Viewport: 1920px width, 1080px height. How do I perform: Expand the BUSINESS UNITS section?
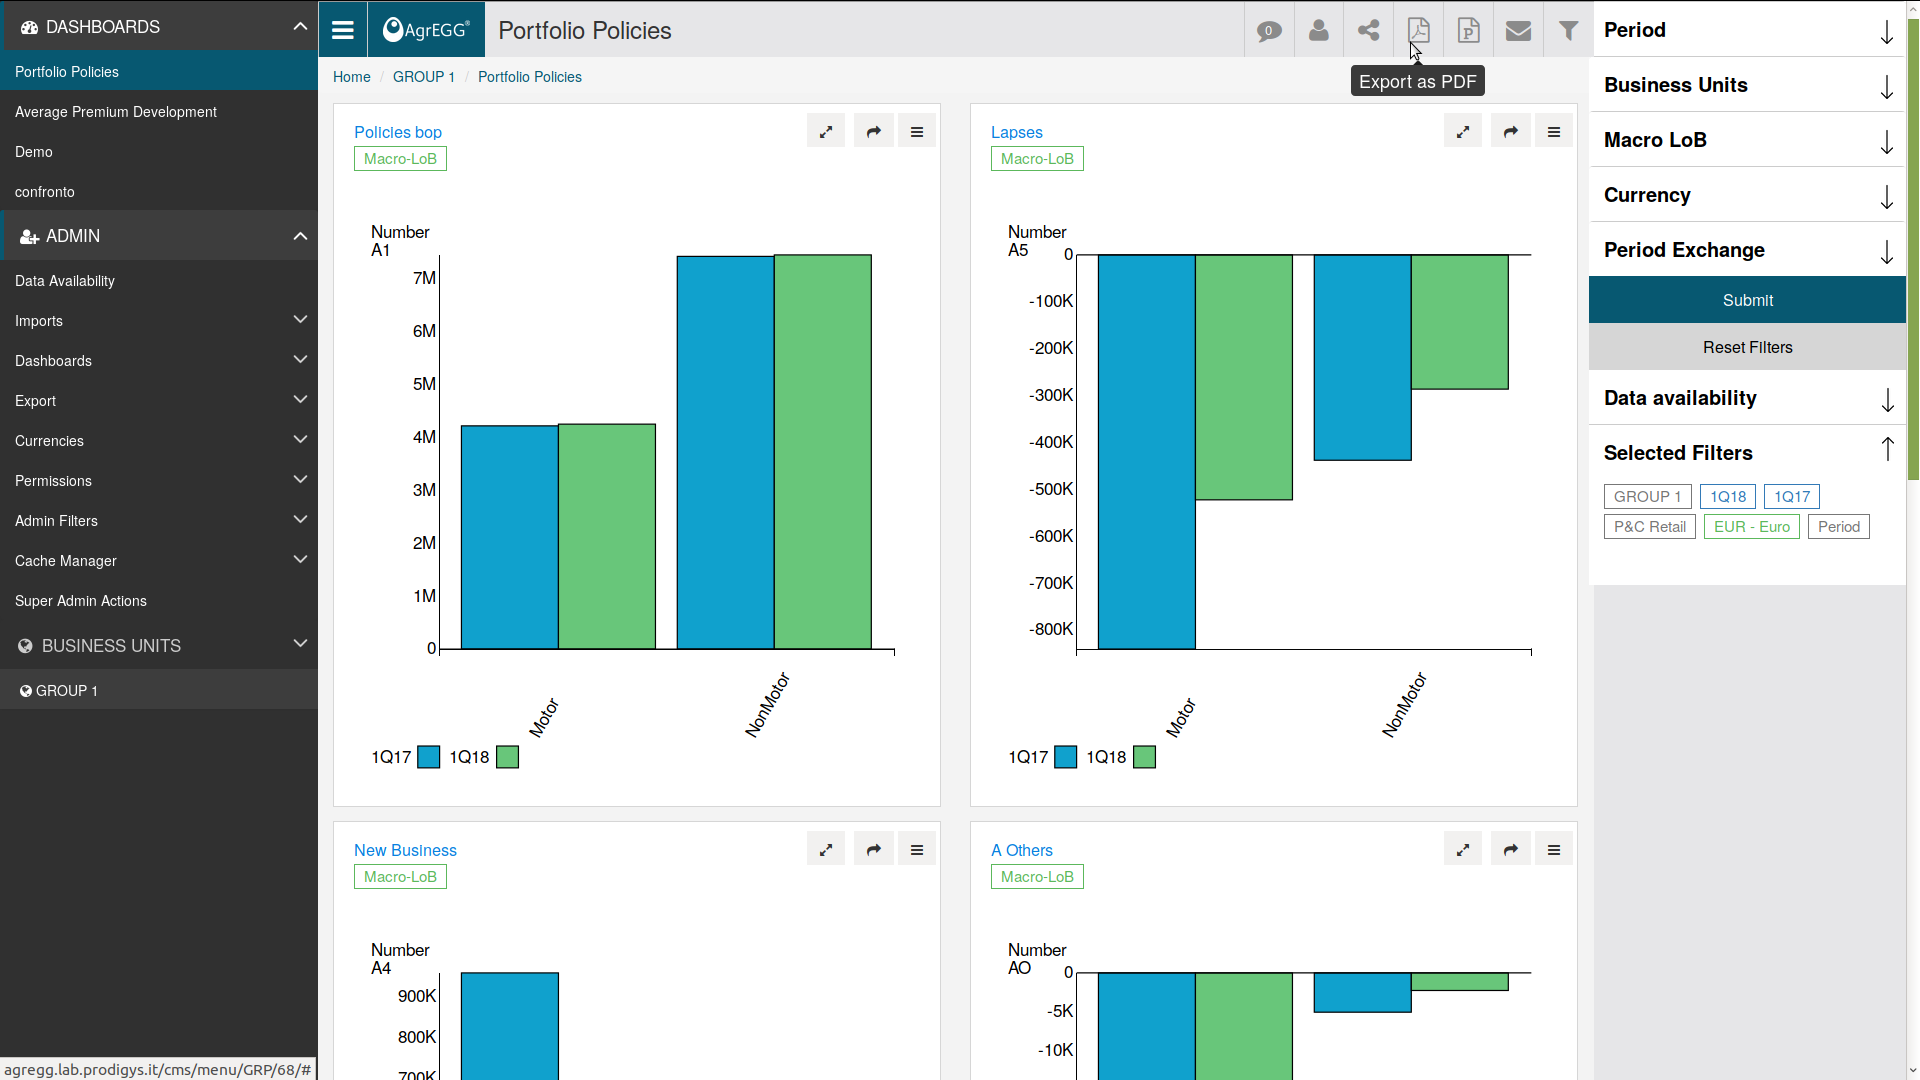point(300,644)
